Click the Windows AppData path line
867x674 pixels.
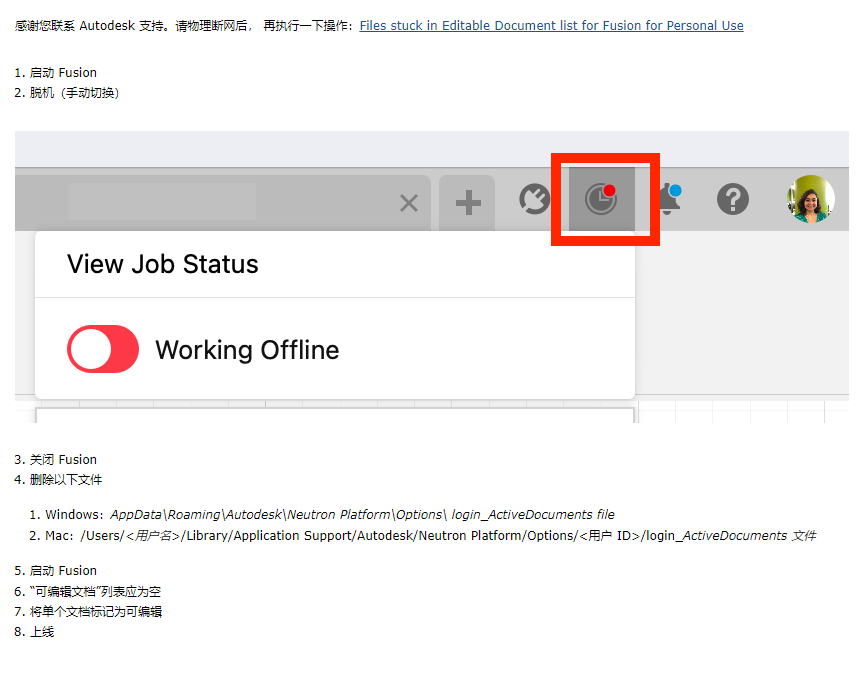click(x=322, y=515)
